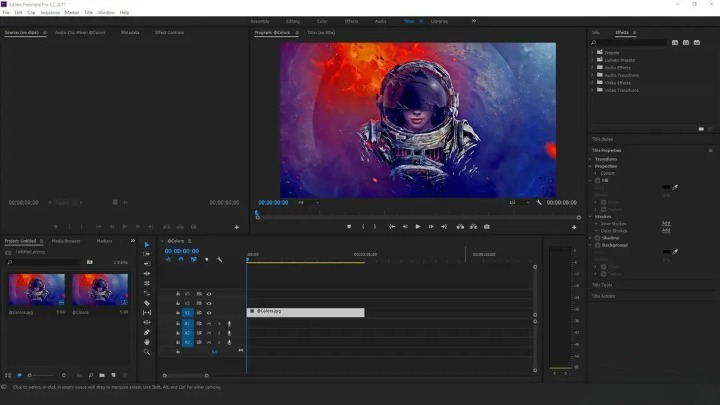Expand the Lumetri Presets folder
720x405 pixels.
coord(592,60)
